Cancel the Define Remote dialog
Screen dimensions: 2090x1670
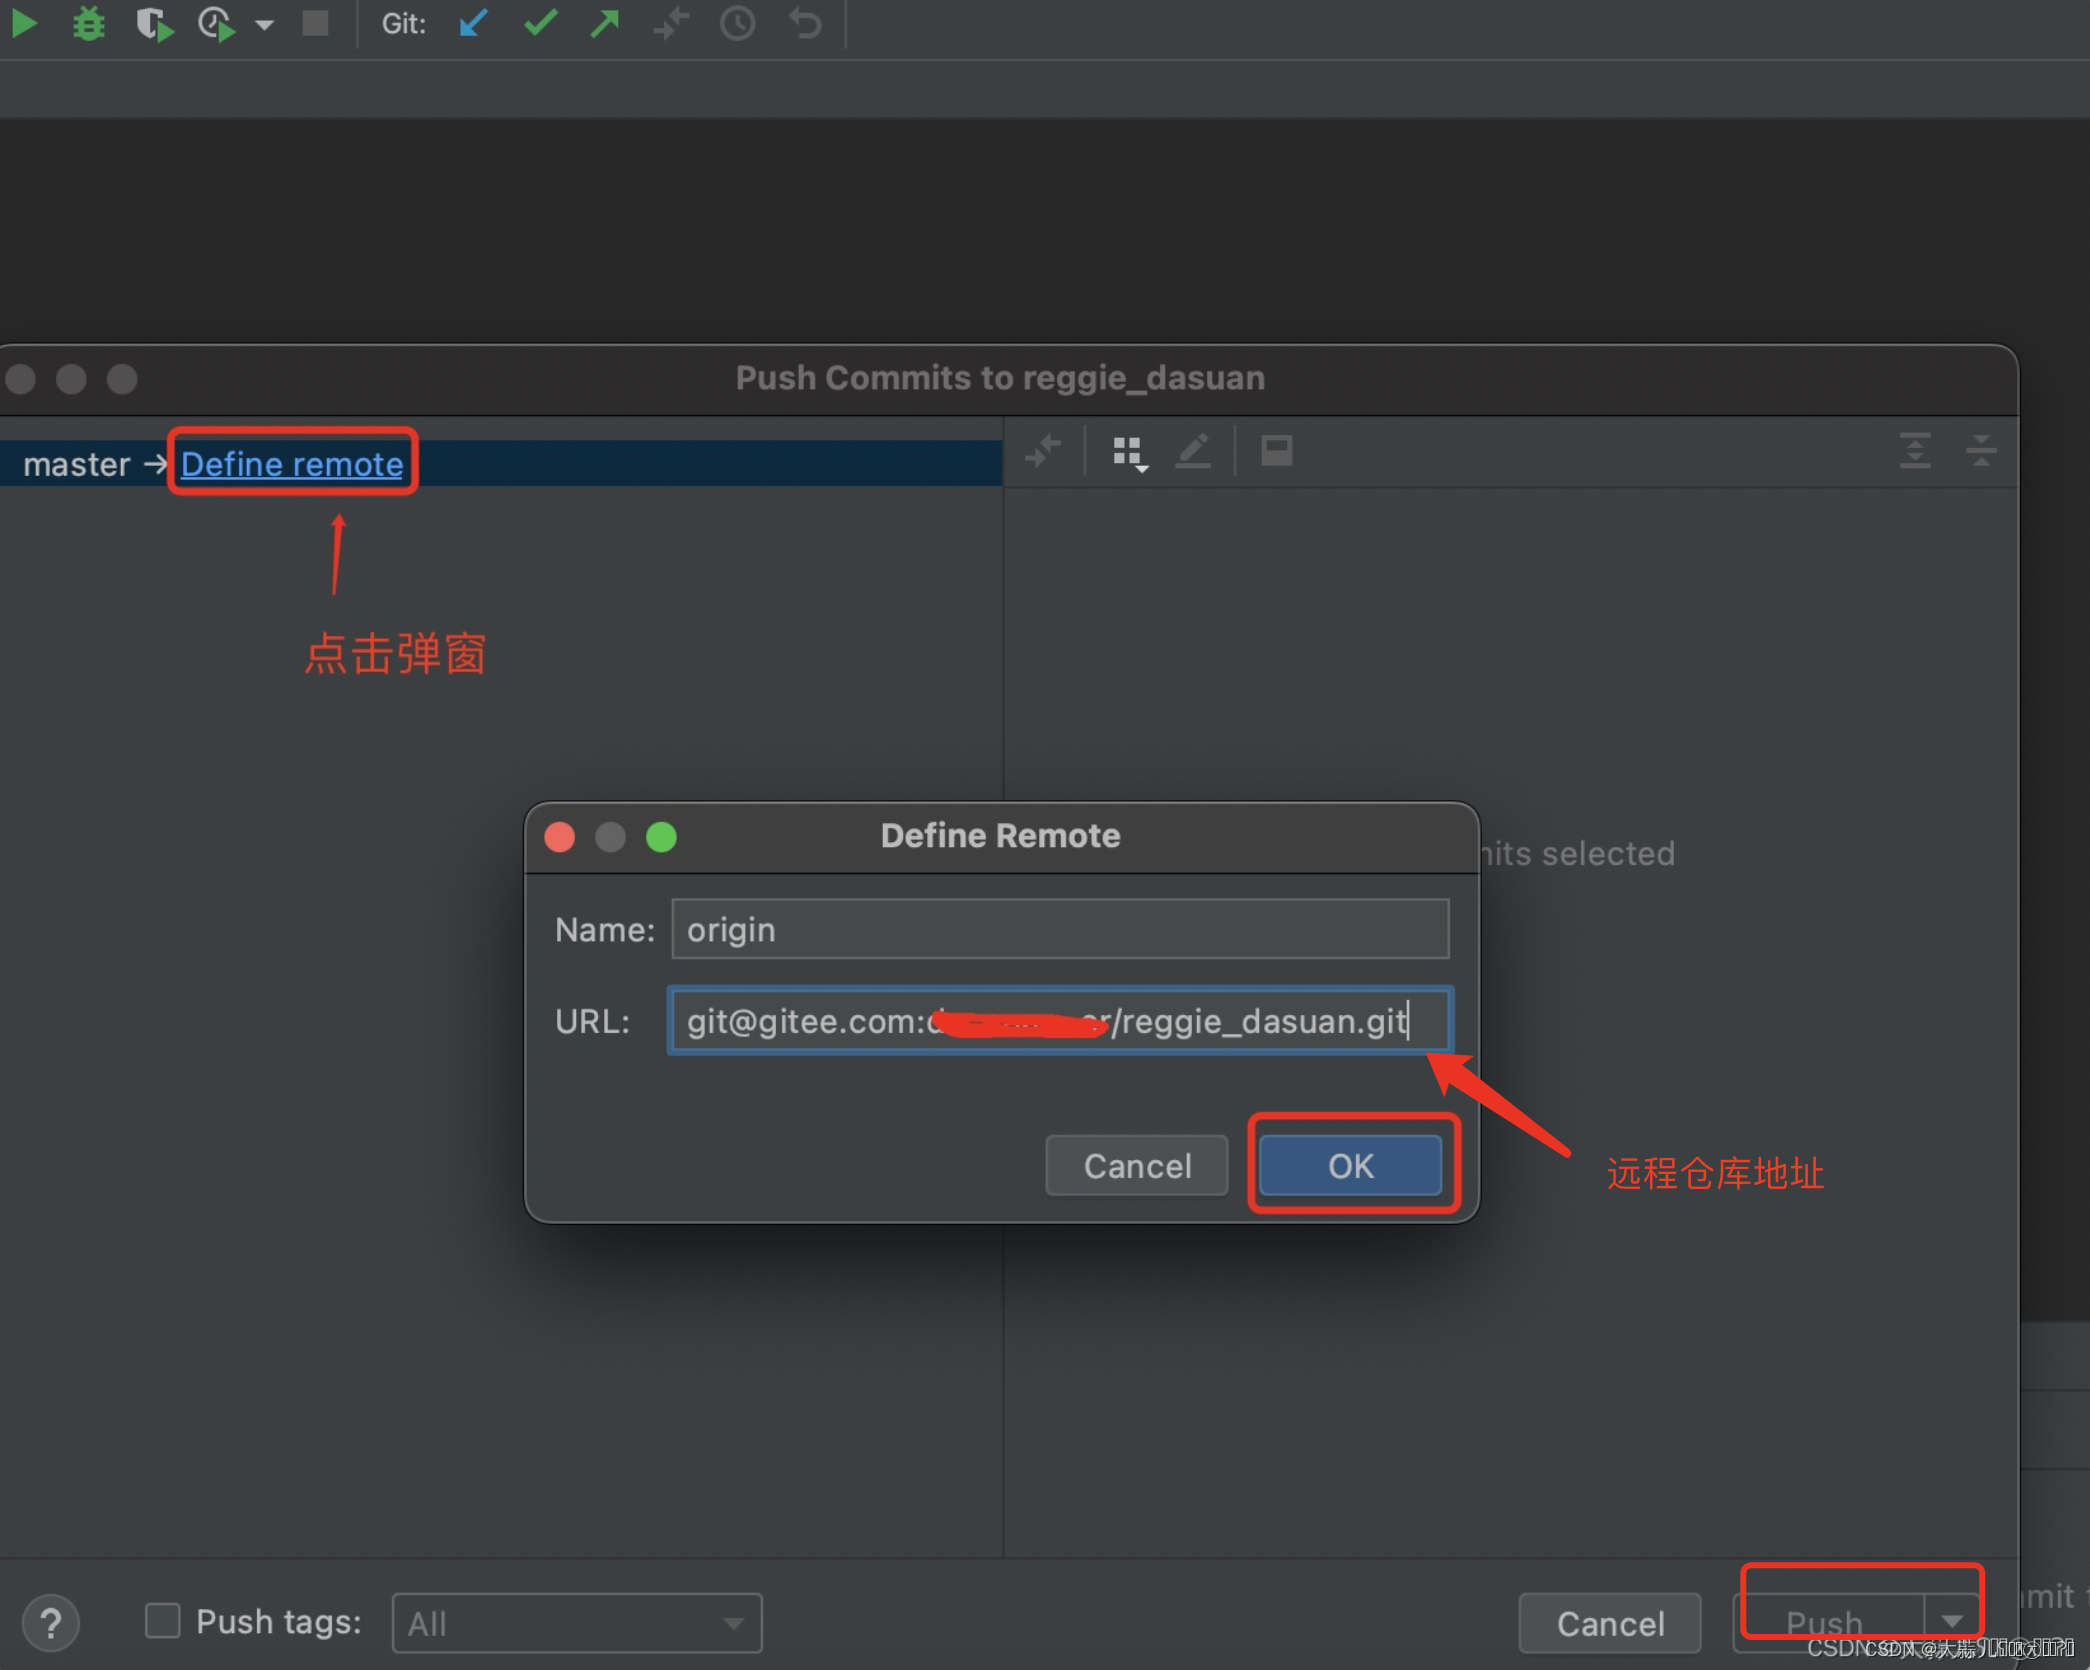click(1136, 1165)
